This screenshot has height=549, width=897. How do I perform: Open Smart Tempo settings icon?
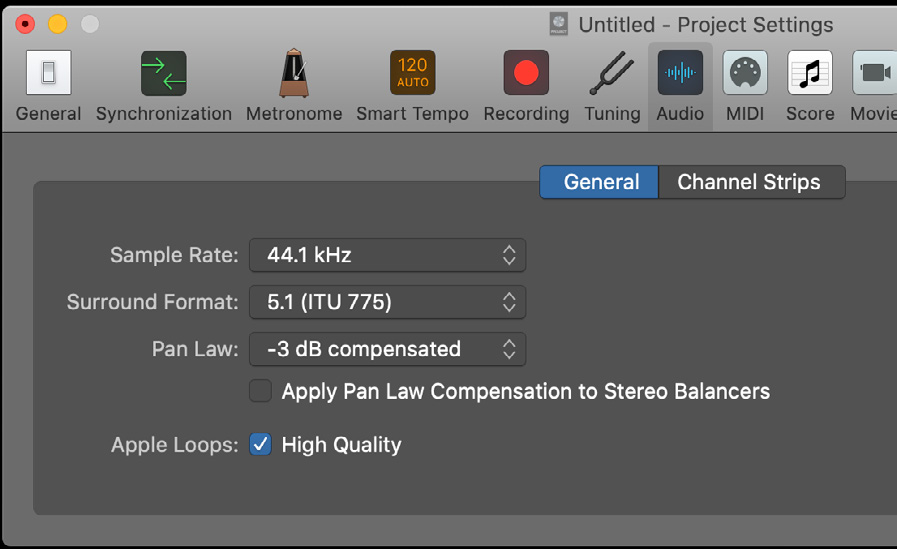click(412, 73)
